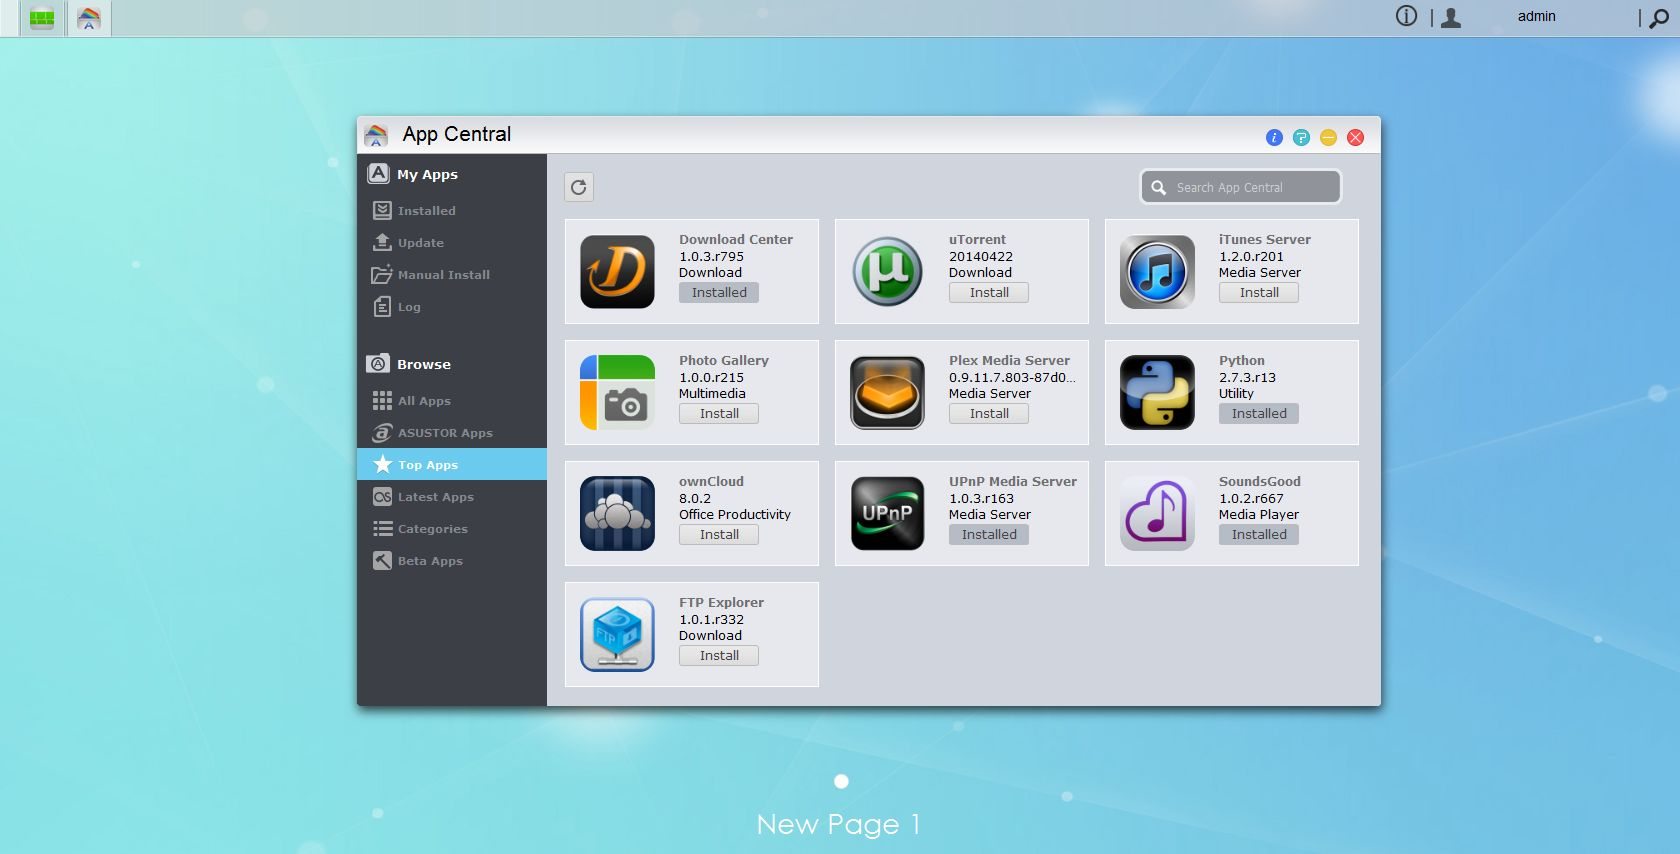Install iTunes Server
This screenshot has height=854, width=1680.
pyautogui.click(x=1259, y=293)
